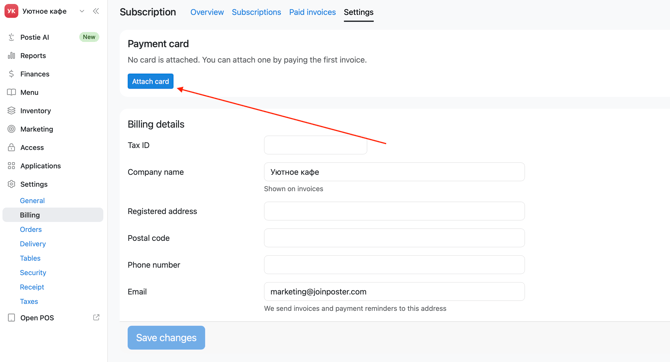The image size is (670, 362).
Task: Click the Access lock icon
Action: [x=12, y=147]
